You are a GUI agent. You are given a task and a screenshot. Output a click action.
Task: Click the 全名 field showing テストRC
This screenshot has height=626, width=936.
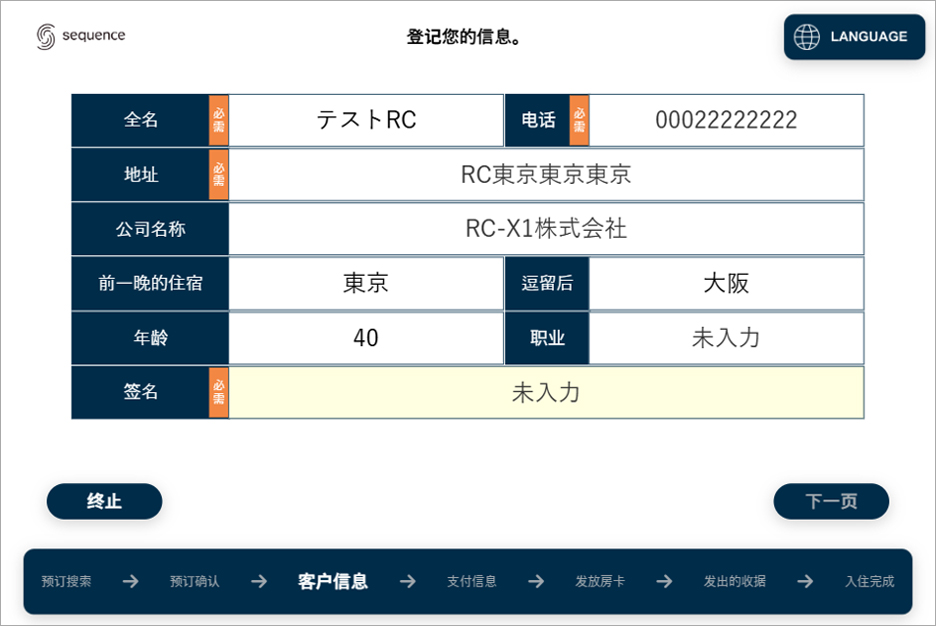[x=366, y=120]
